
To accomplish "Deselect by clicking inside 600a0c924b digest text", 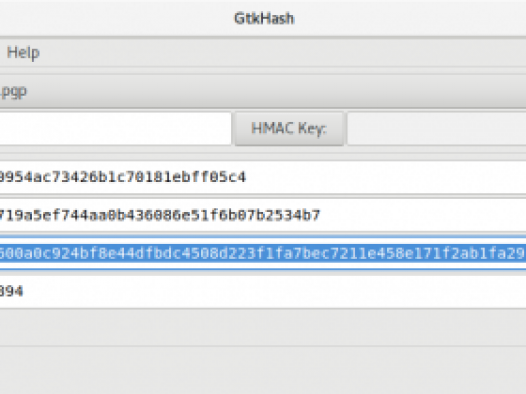I will pyautogui.click(x=263, y=253).
